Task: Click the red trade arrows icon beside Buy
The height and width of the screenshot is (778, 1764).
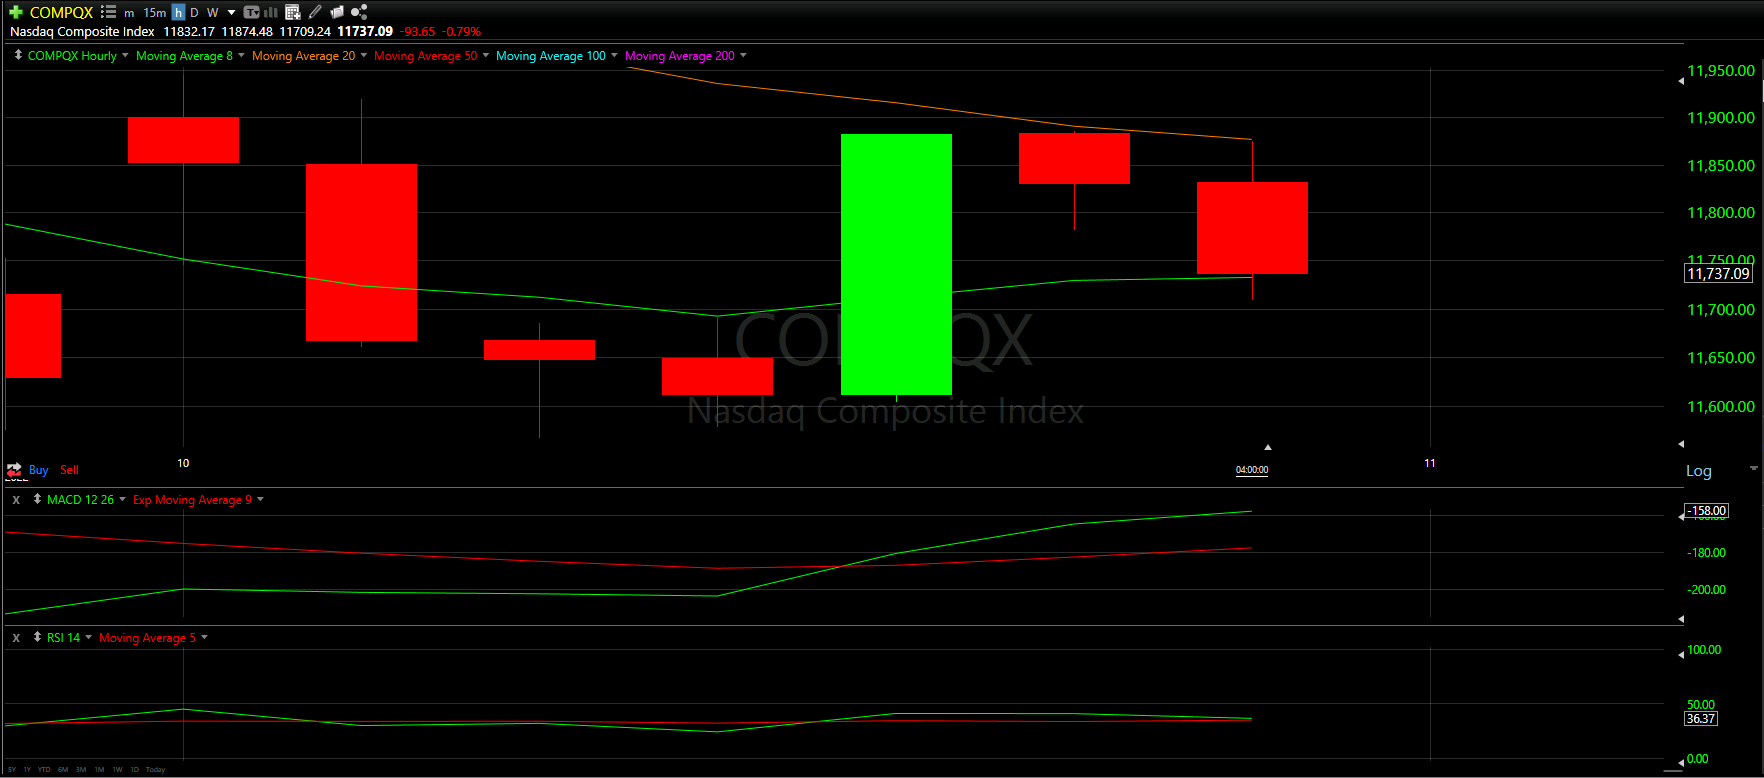Action: point(14,469)
